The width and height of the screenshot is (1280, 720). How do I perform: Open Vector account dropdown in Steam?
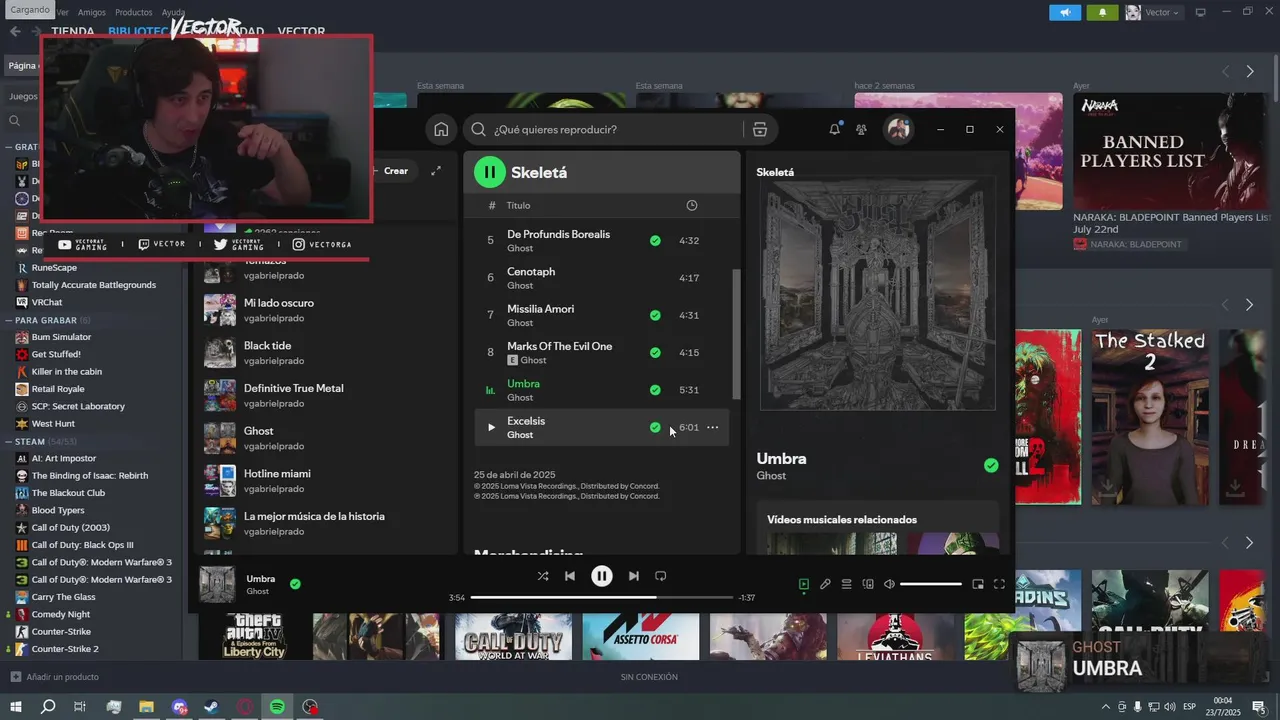point(1153,12)
